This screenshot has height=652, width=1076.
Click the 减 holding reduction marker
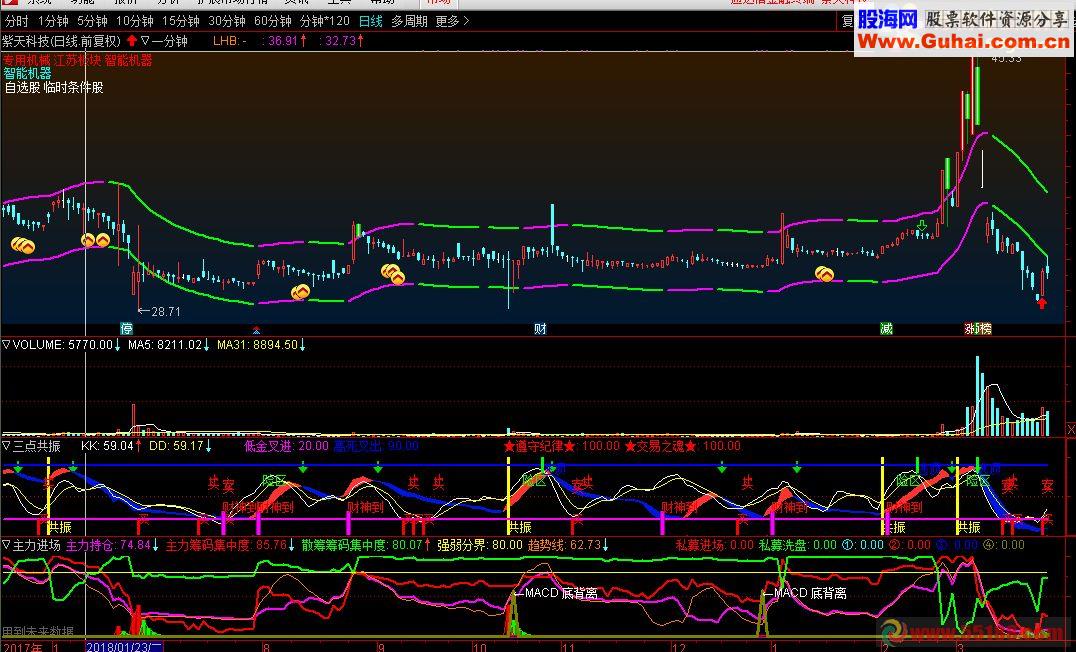887,329
